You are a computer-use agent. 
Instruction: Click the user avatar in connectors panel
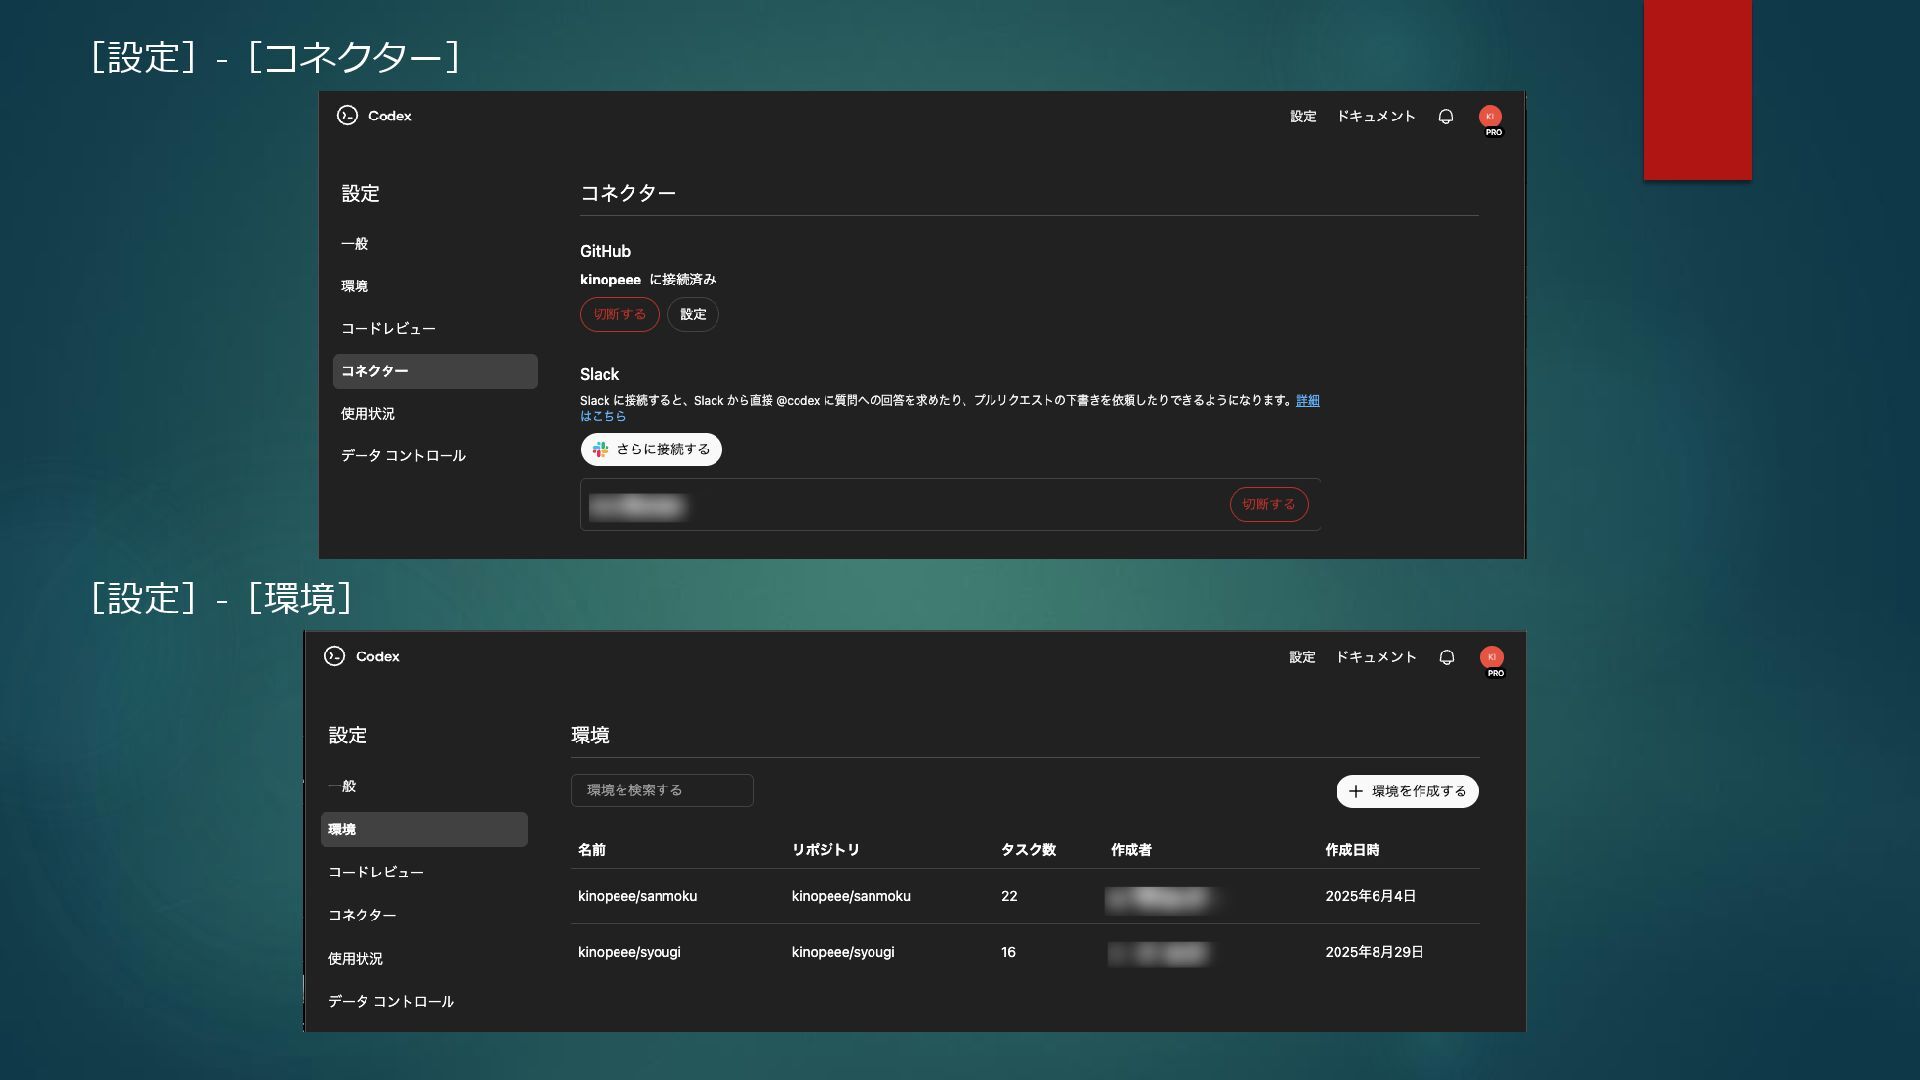coord(1490,117)
